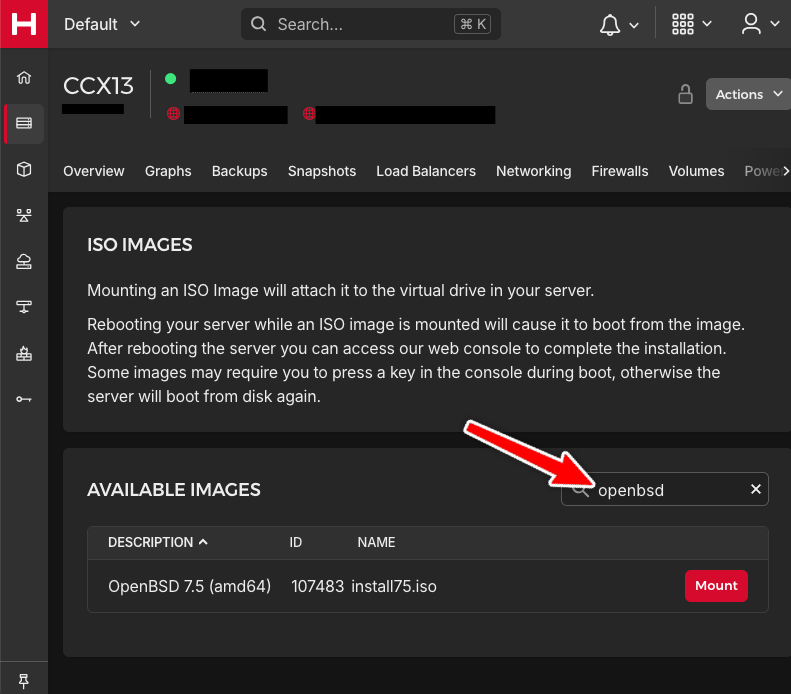Focus the top Search field
The image size is (791, 694).
371,24
